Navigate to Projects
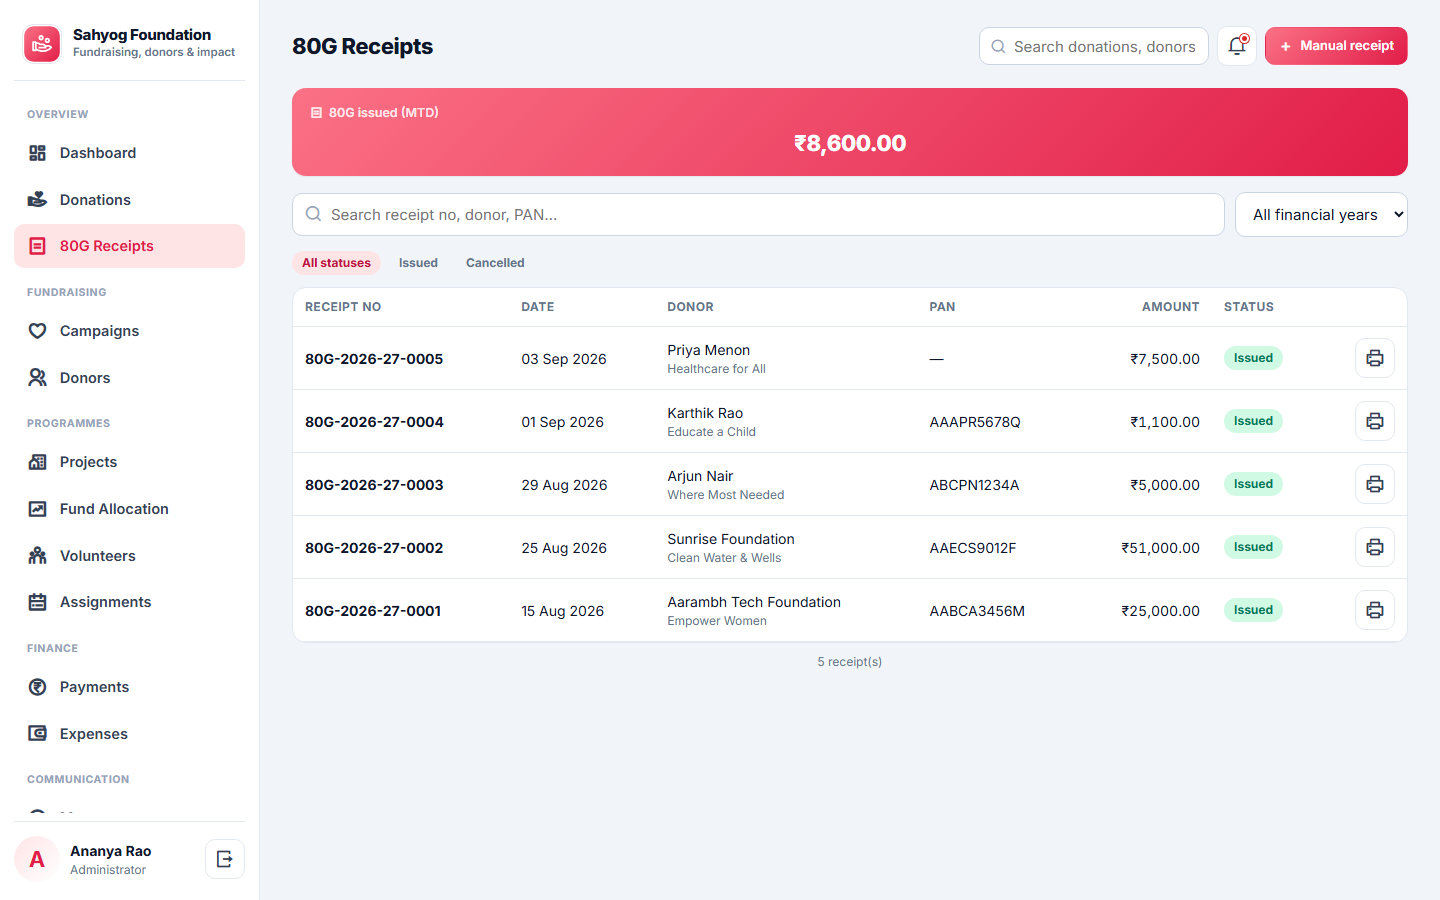1440x900 pixels. pyautogui.click(x=129, y=462)
